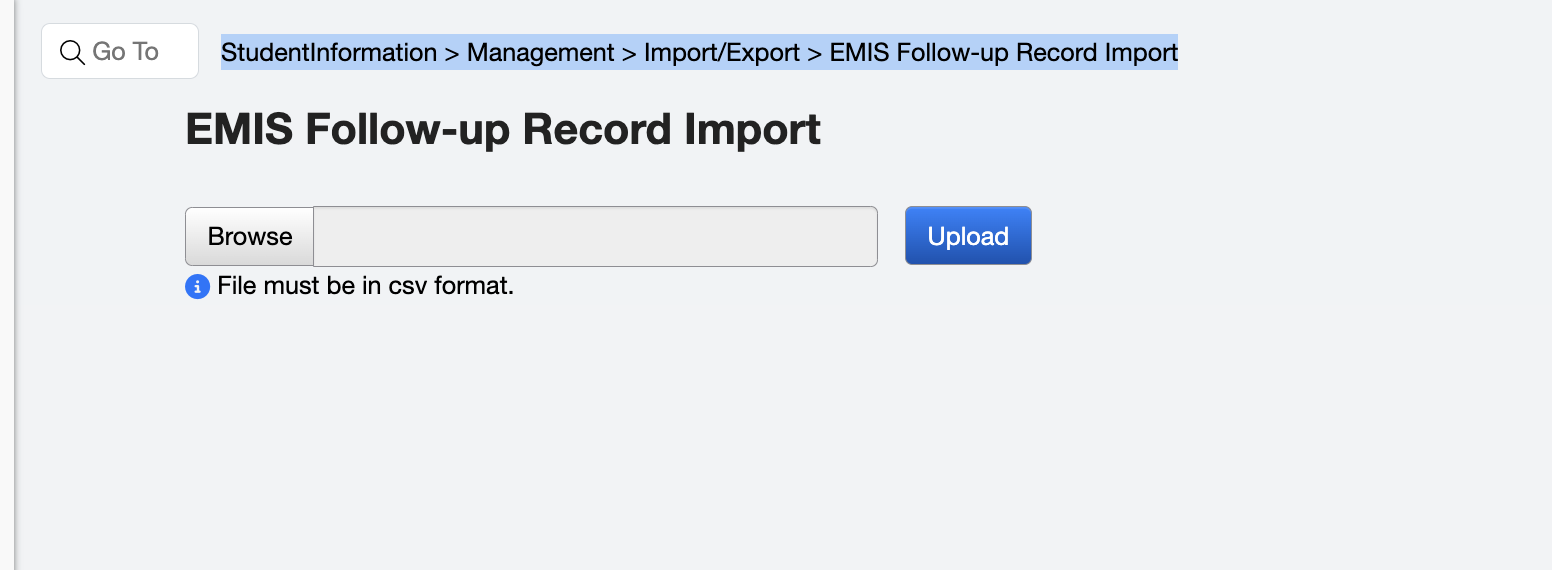This screenshot has width=1552, height=570.
Task: Click the empty file path field
Action: (x=595, y=237)
